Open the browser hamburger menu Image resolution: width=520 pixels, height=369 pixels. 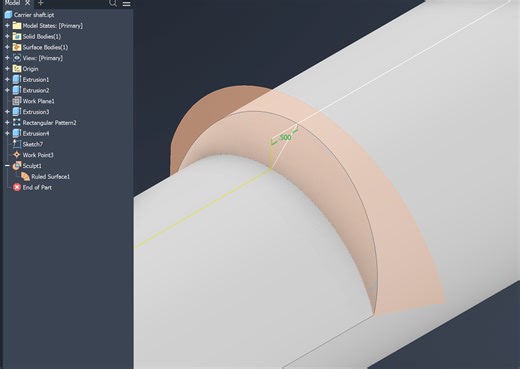(126, 4)
